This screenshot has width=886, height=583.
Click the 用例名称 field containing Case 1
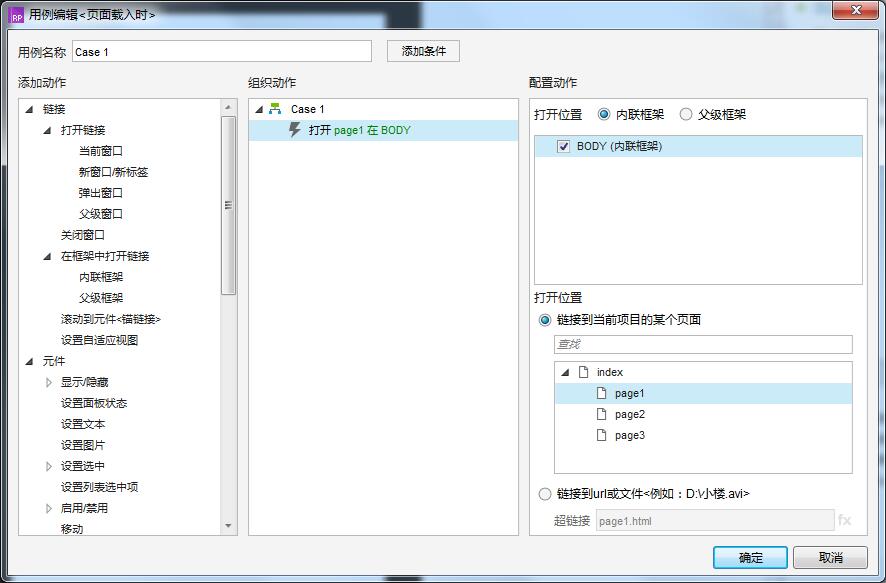pyautogui.click(x=222, y=51)
